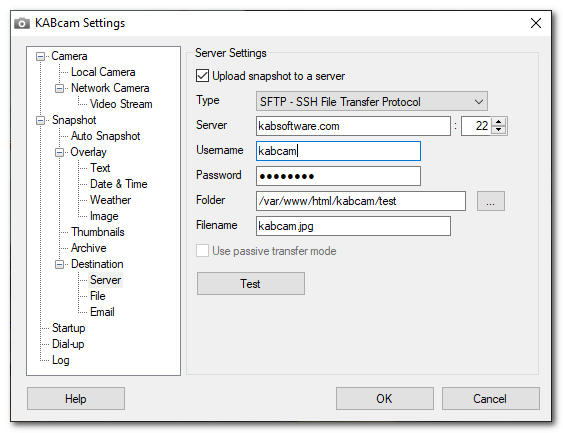Focus the Server address field
This screenshot has height=433, width=563.
pyautogui.click(x=353, y=126)
